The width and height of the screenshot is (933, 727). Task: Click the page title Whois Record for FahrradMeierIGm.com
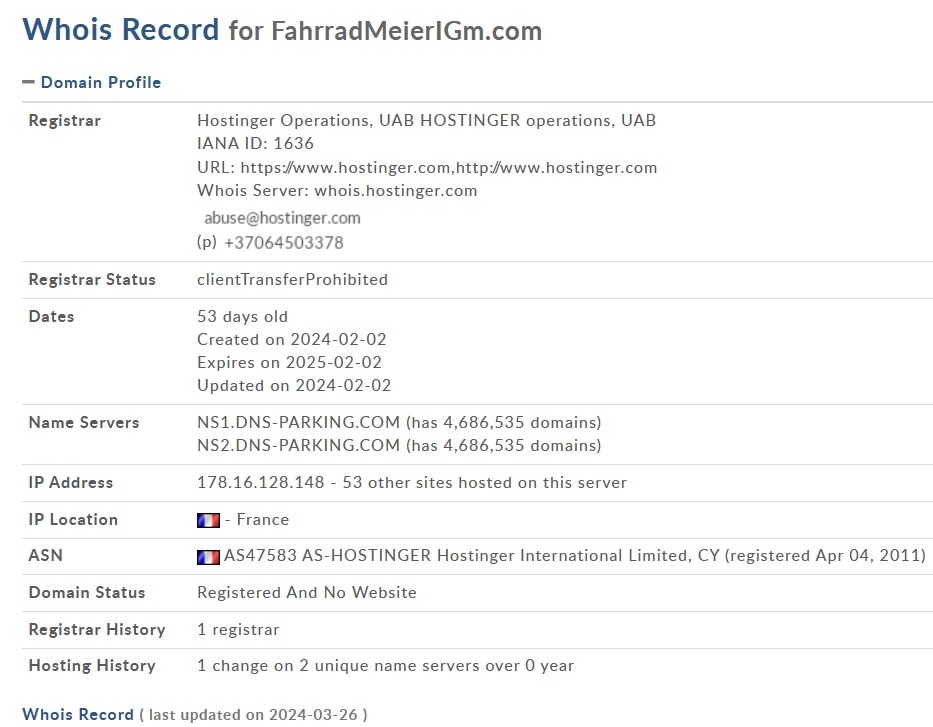pyautogui.click(x=282, y=30)
